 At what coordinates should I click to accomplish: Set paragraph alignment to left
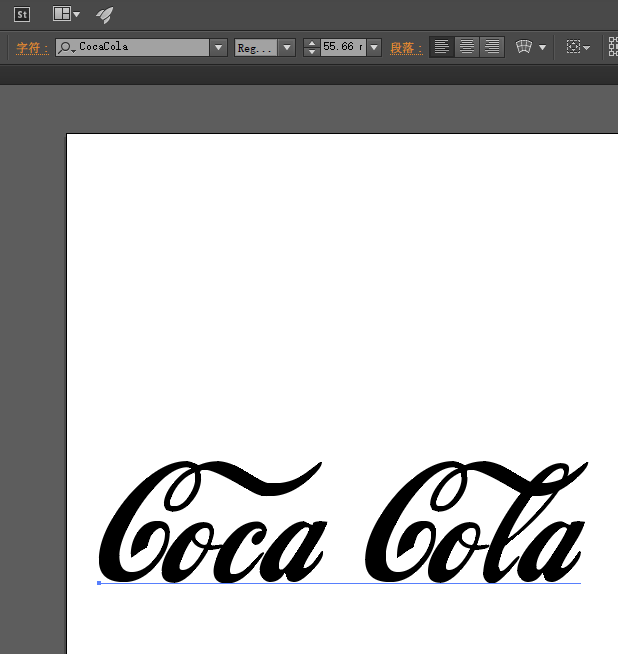[442, 47]
